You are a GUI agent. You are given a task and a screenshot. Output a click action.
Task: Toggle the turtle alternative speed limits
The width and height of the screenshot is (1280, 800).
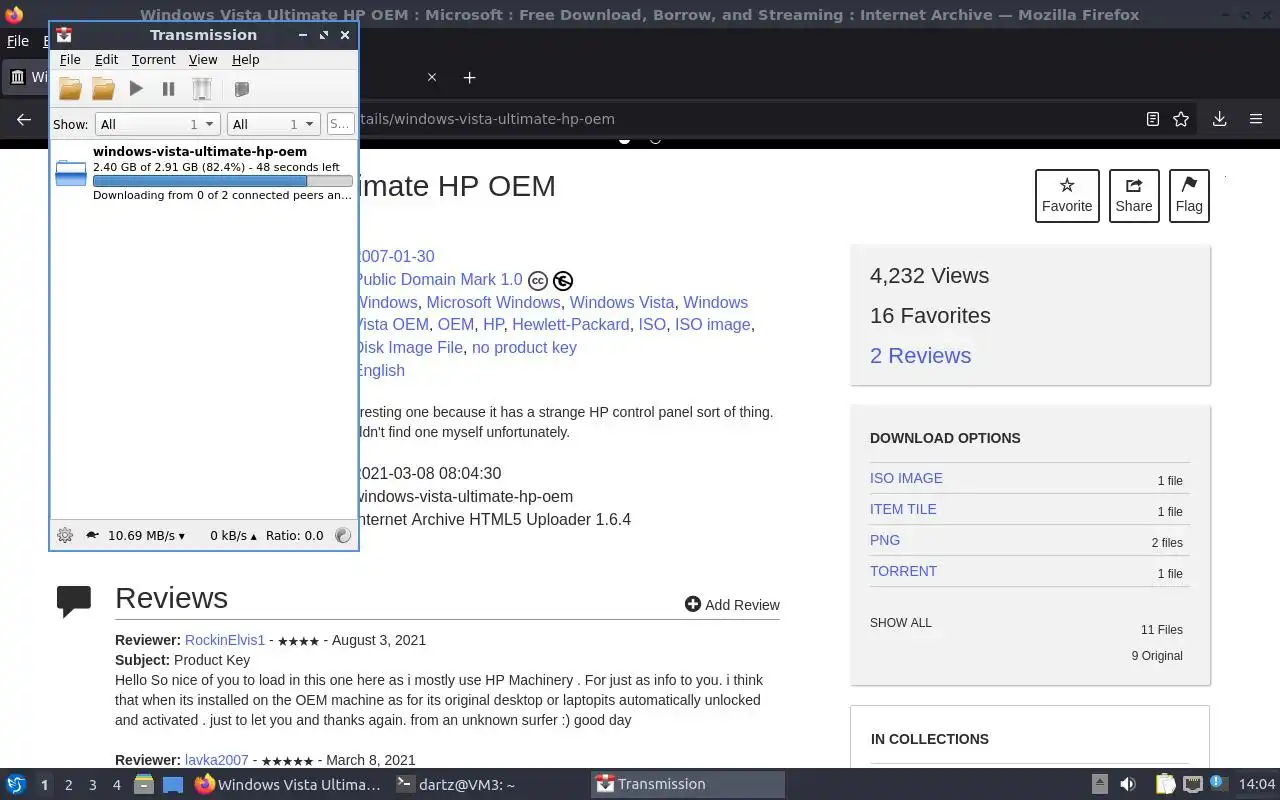pyautogui.click(x=92, y=535)
